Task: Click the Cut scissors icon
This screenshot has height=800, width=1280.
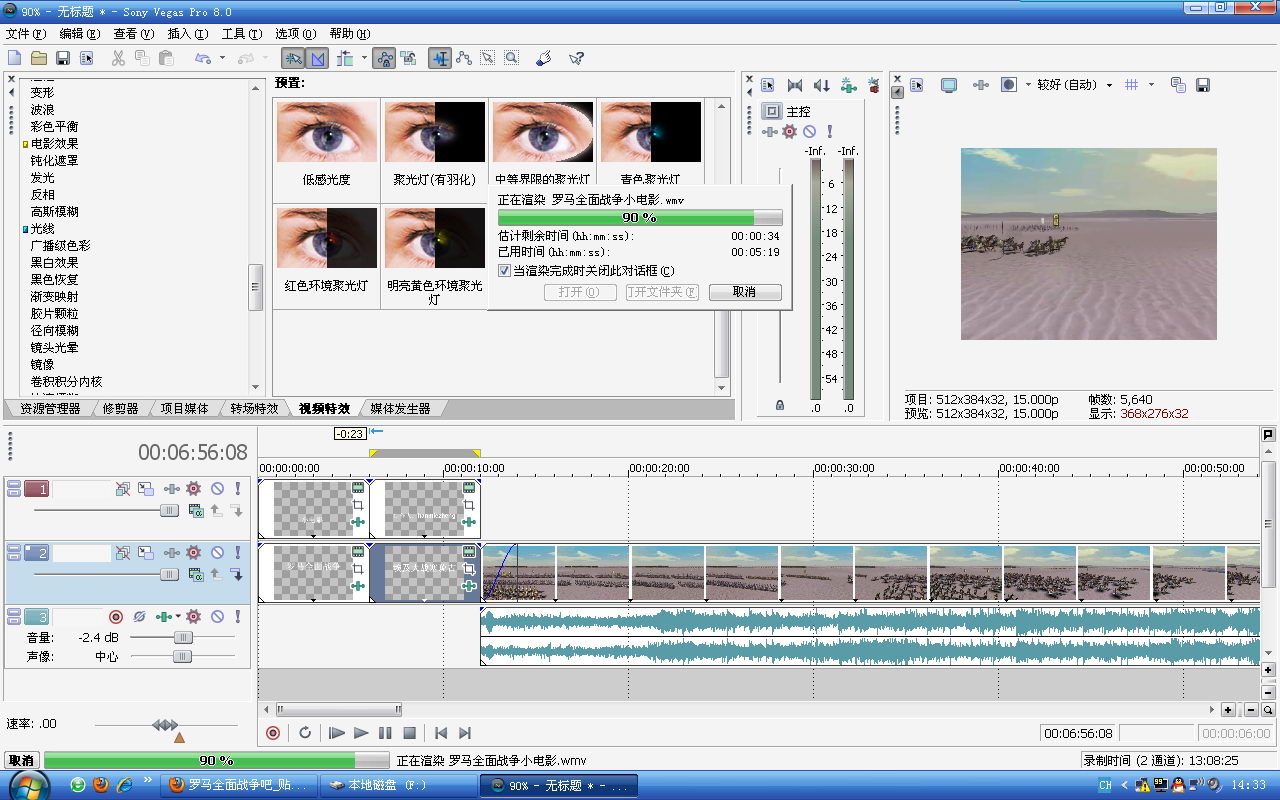Action: [118, 59]
